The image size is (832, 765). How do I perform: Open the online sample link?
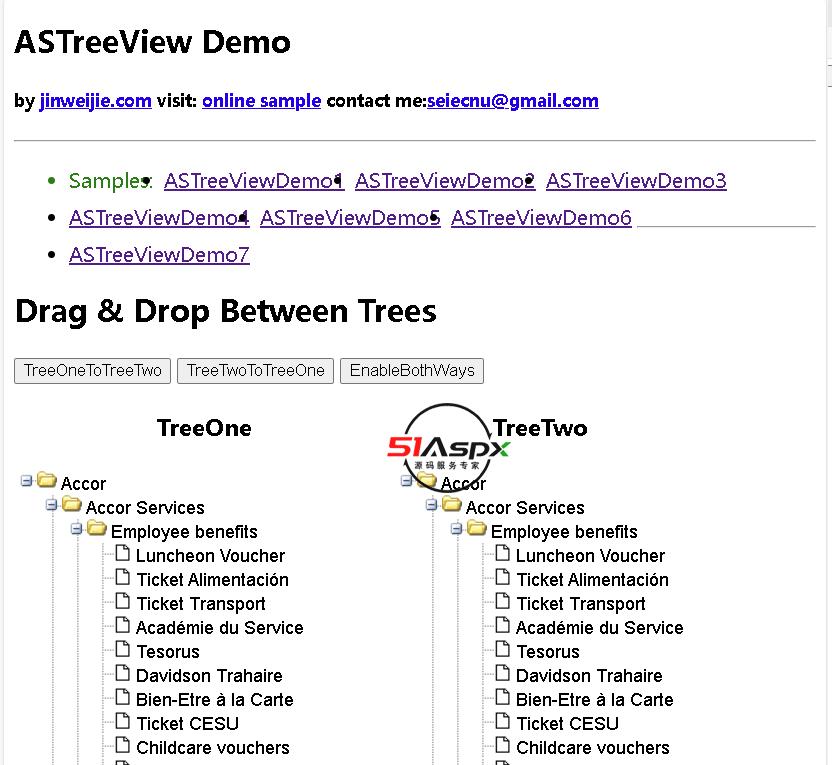(262, 100)
